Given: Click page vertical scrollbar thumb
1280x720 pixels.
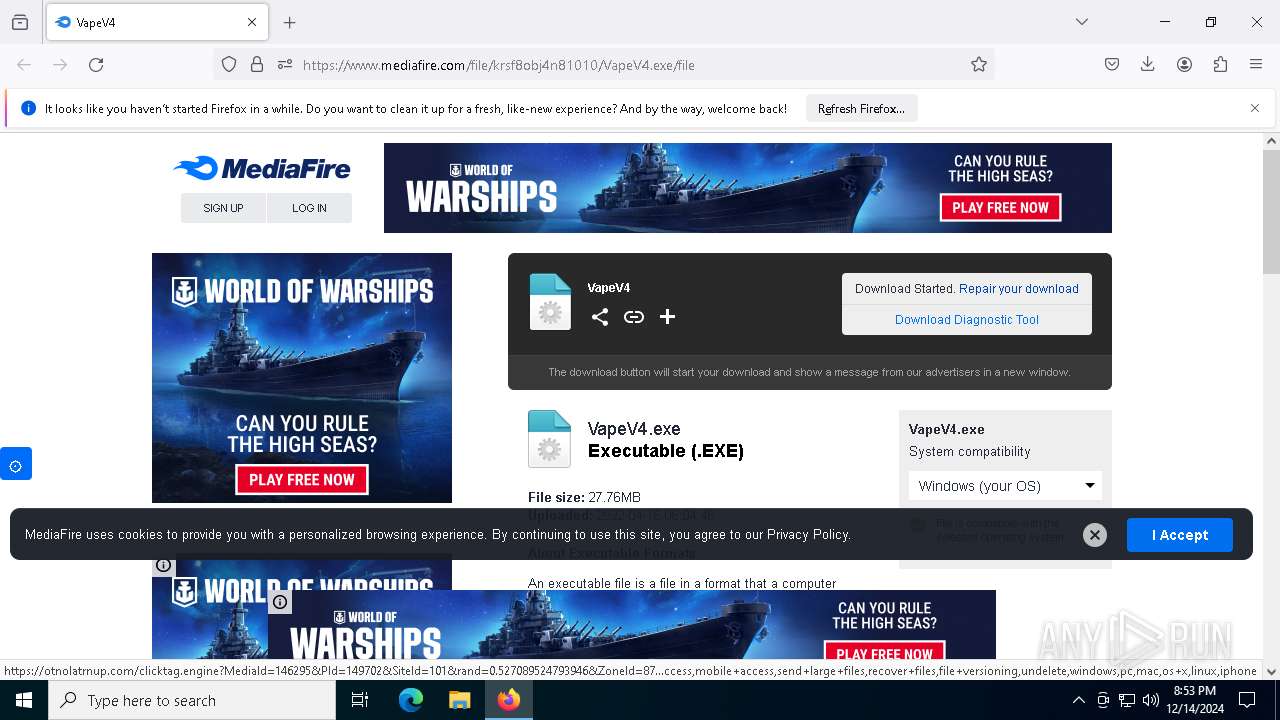Looking at the screenshot, I should point(1271,211).
